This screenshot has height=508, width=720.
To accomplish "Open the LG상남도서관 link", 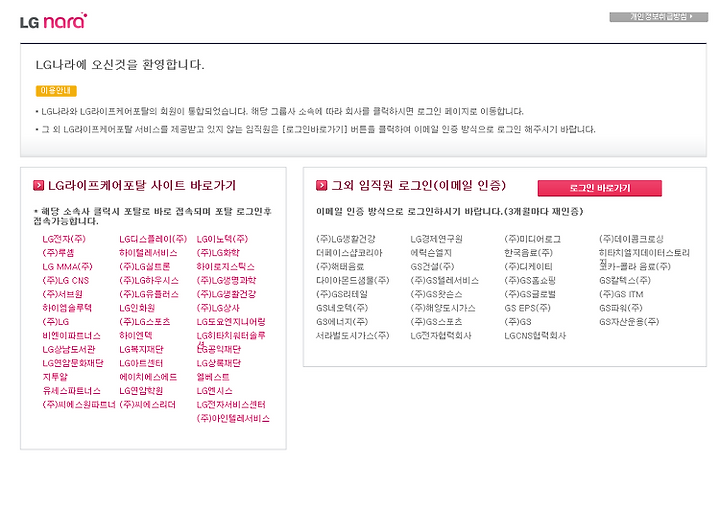I will 68,350.
